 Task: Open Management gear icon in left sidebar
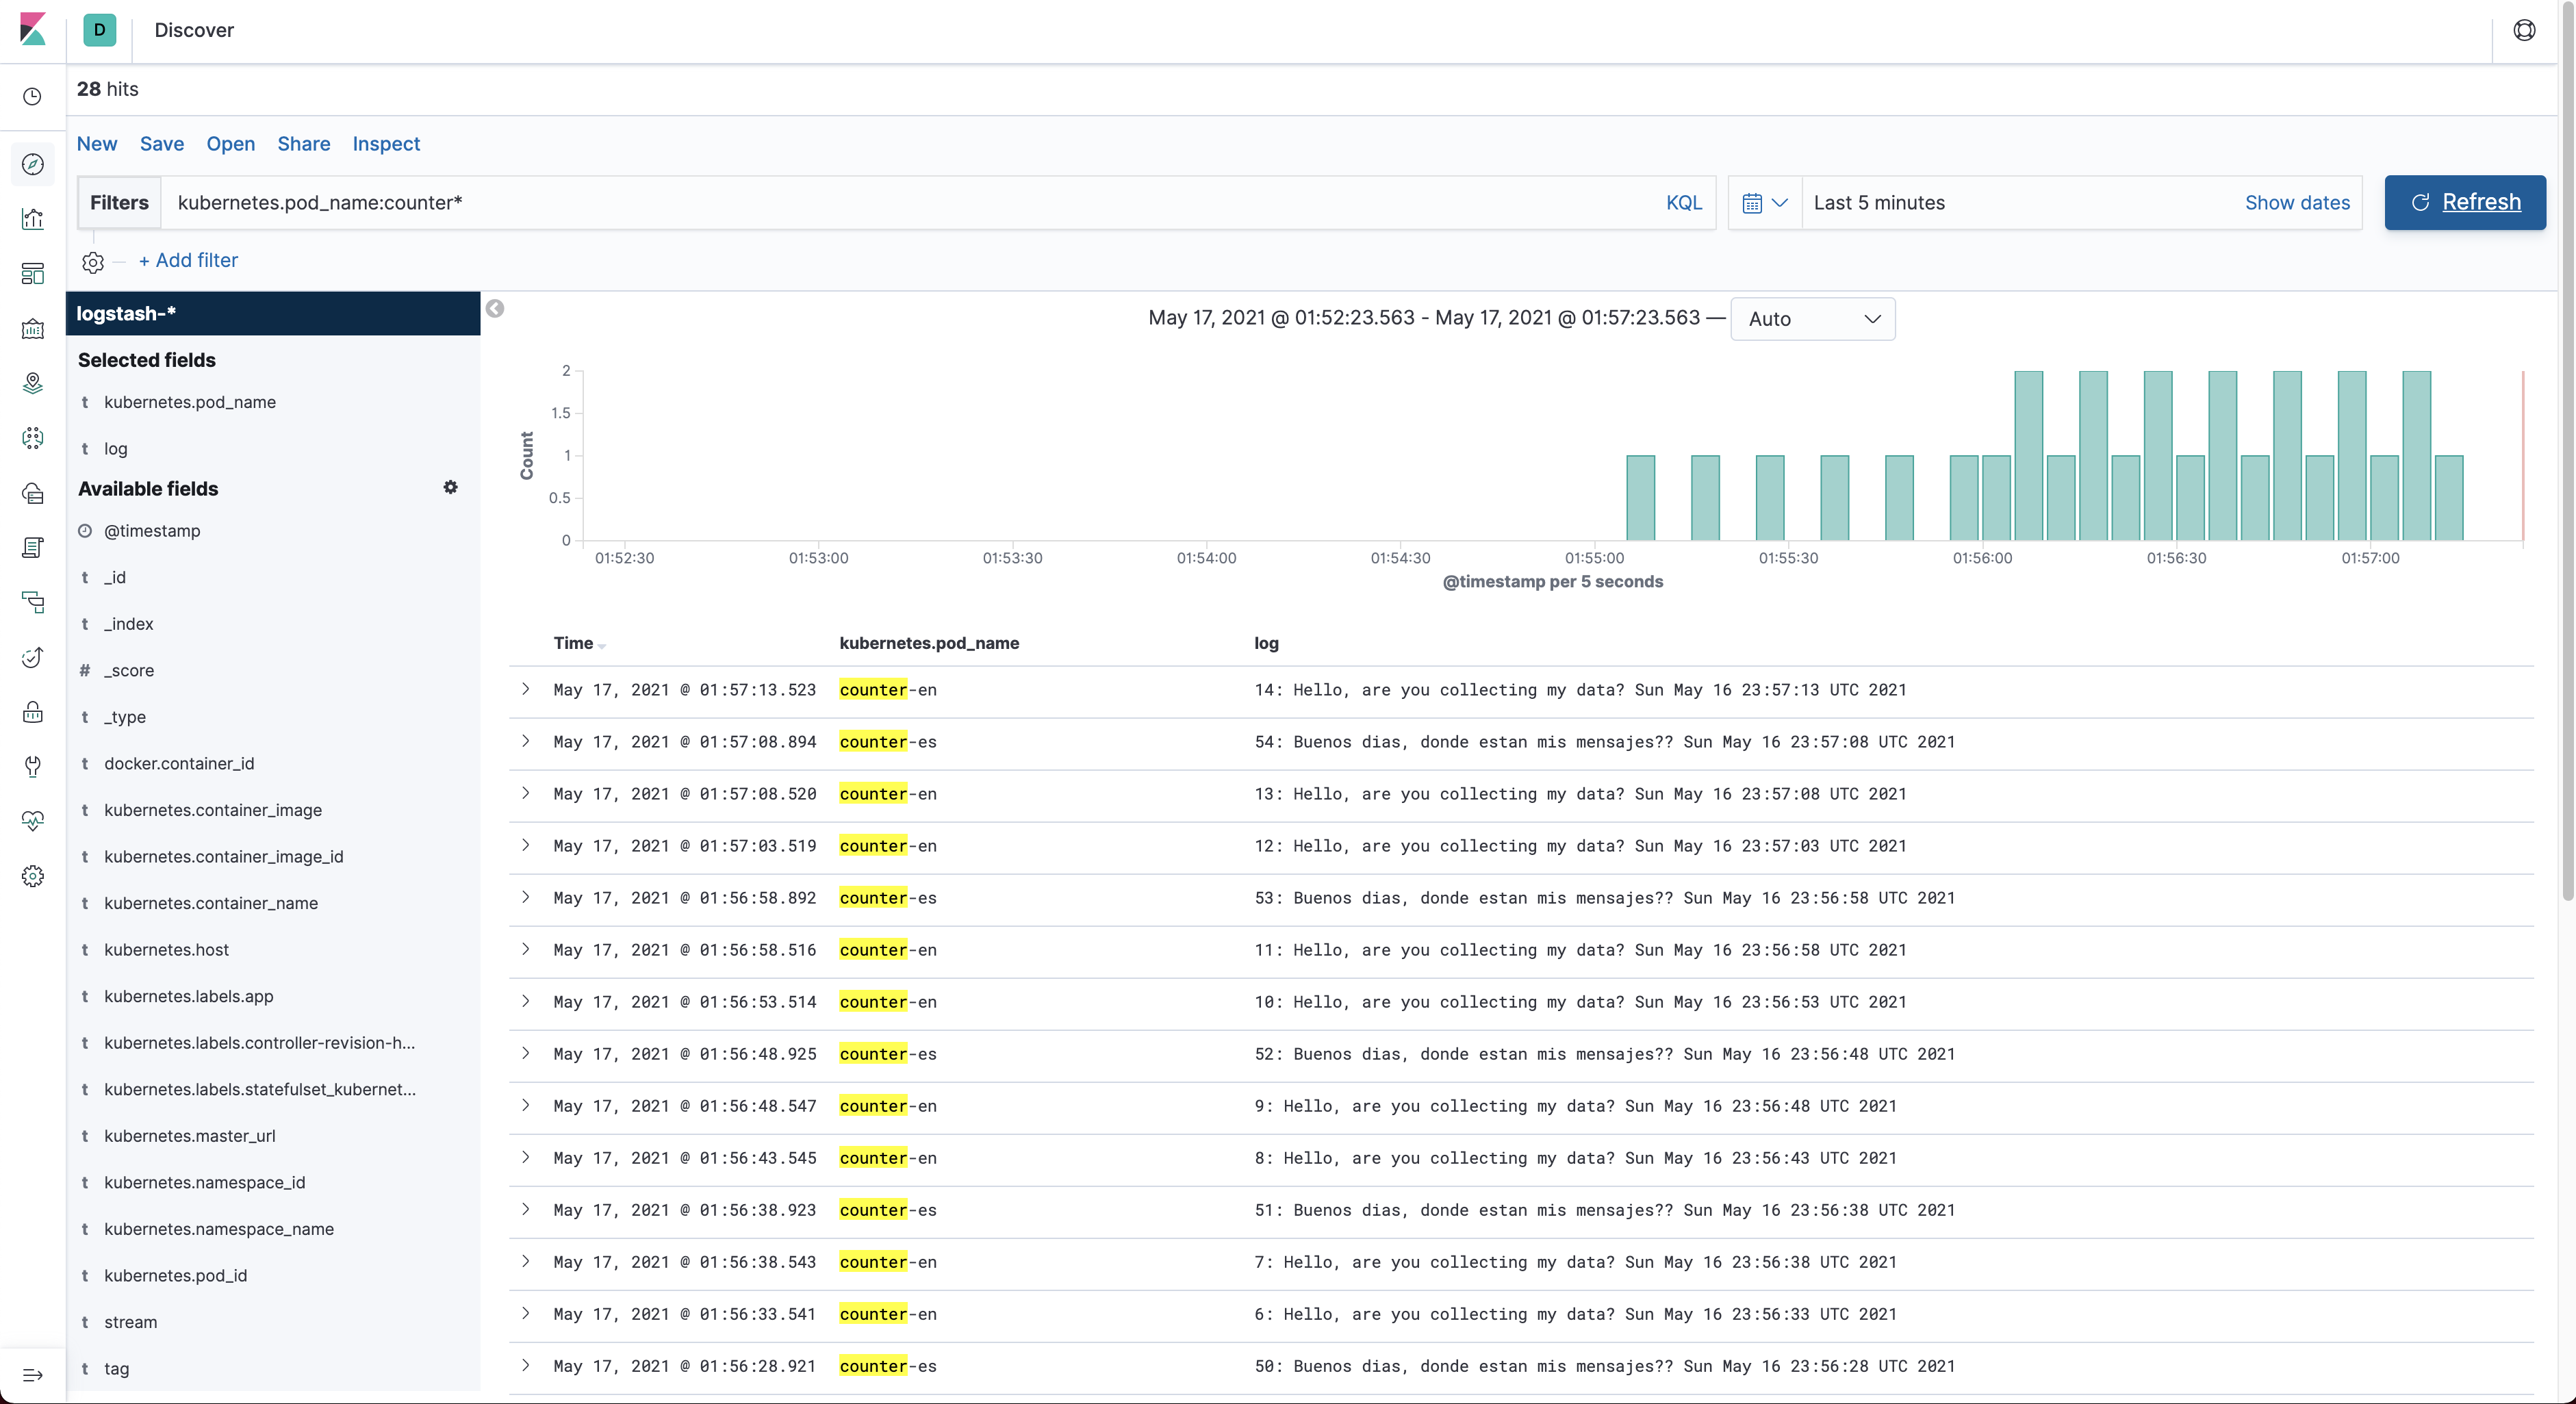[x=32, y=876]
